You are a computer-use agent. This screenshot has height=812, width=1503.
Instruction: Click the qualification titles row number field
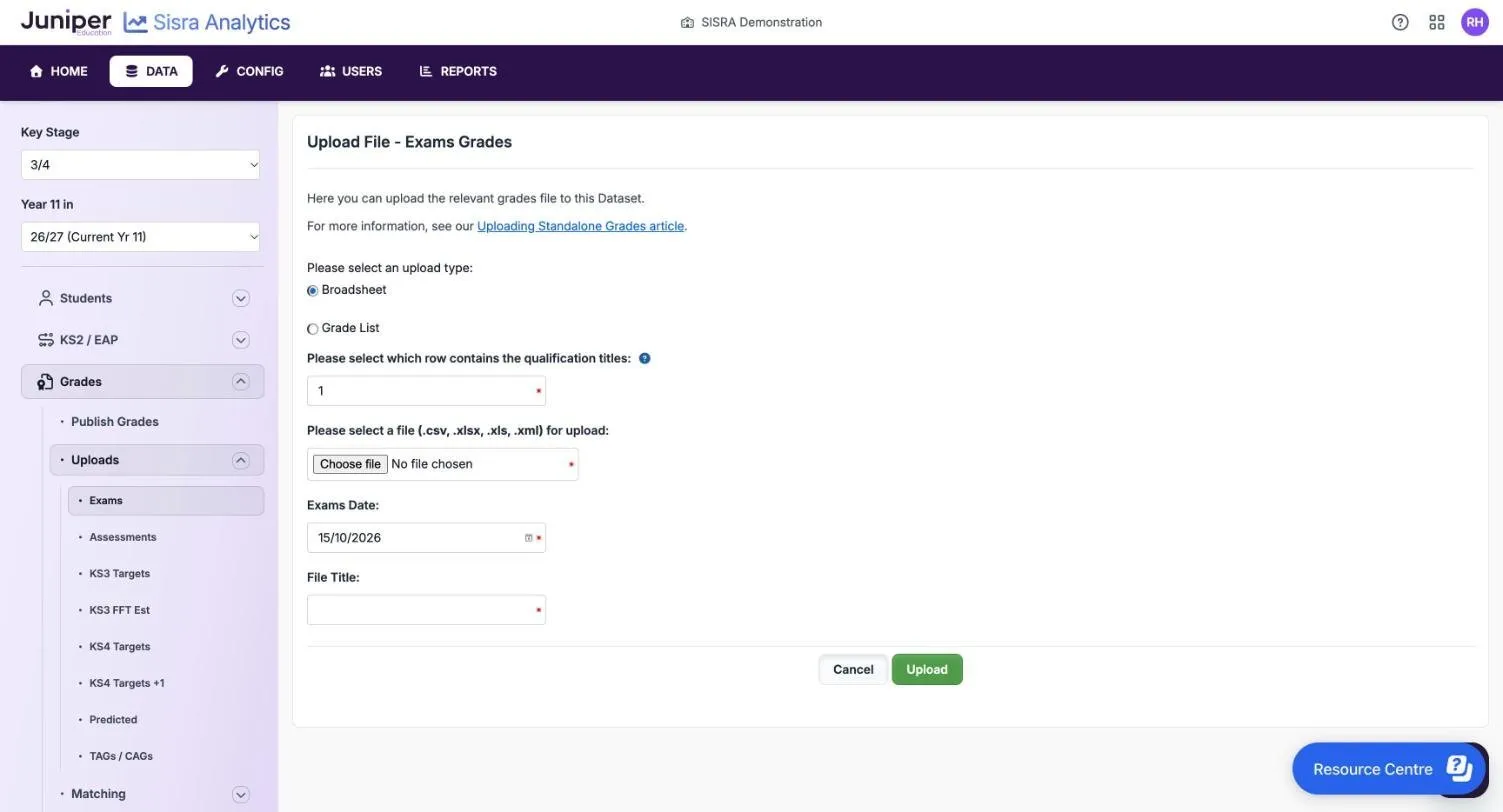tap(426, 391)
